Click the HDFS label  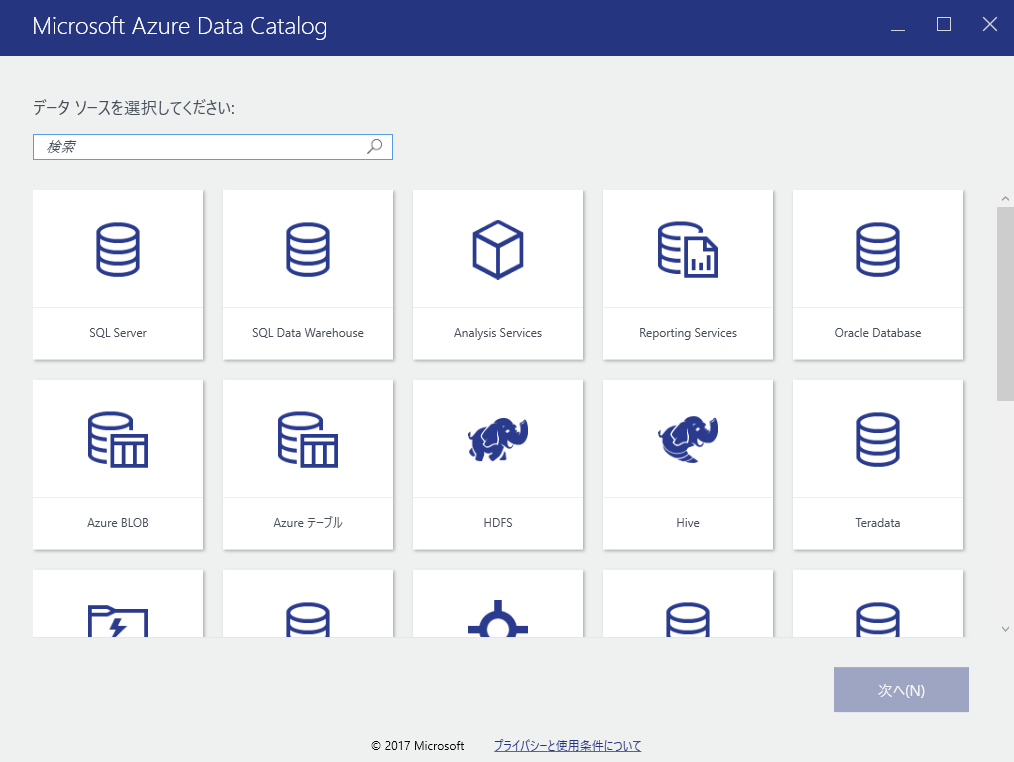click(498, 523)
